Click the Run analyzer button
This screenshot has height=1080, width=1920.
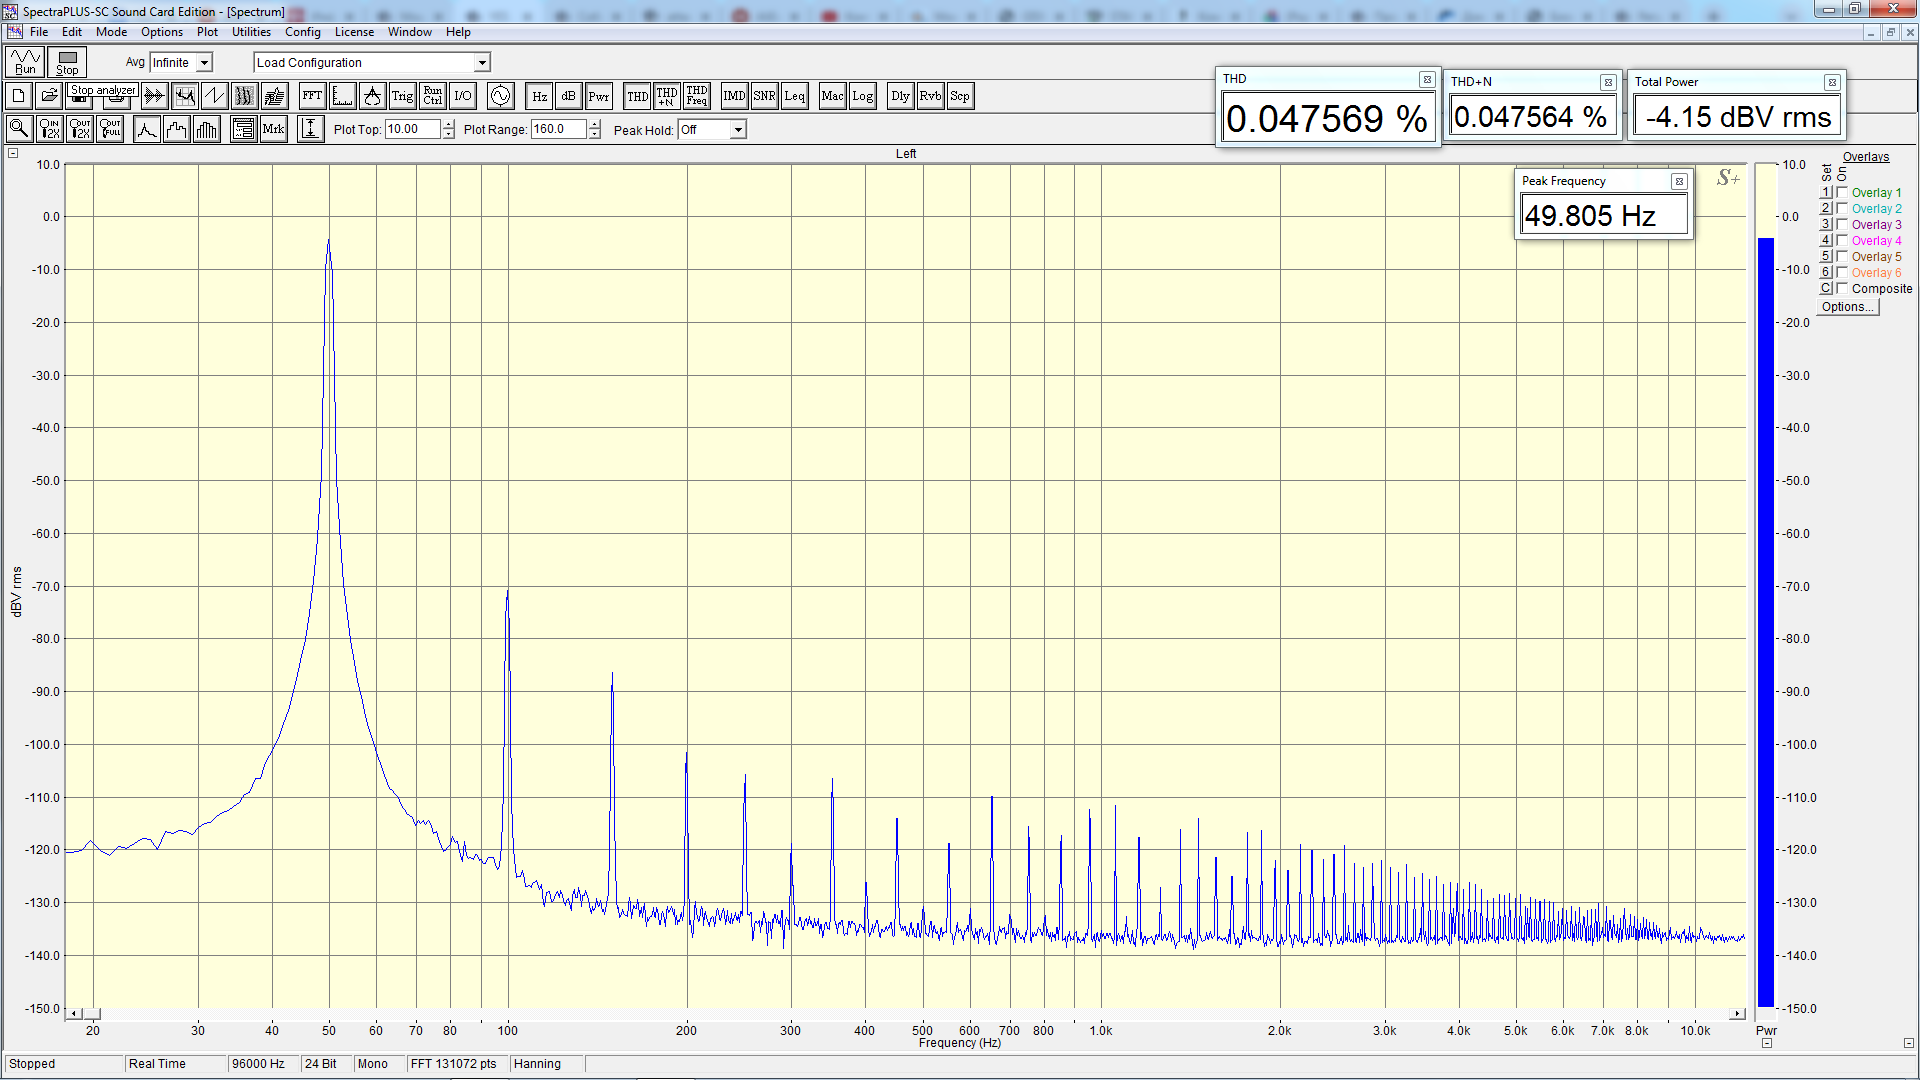point(25,62)
